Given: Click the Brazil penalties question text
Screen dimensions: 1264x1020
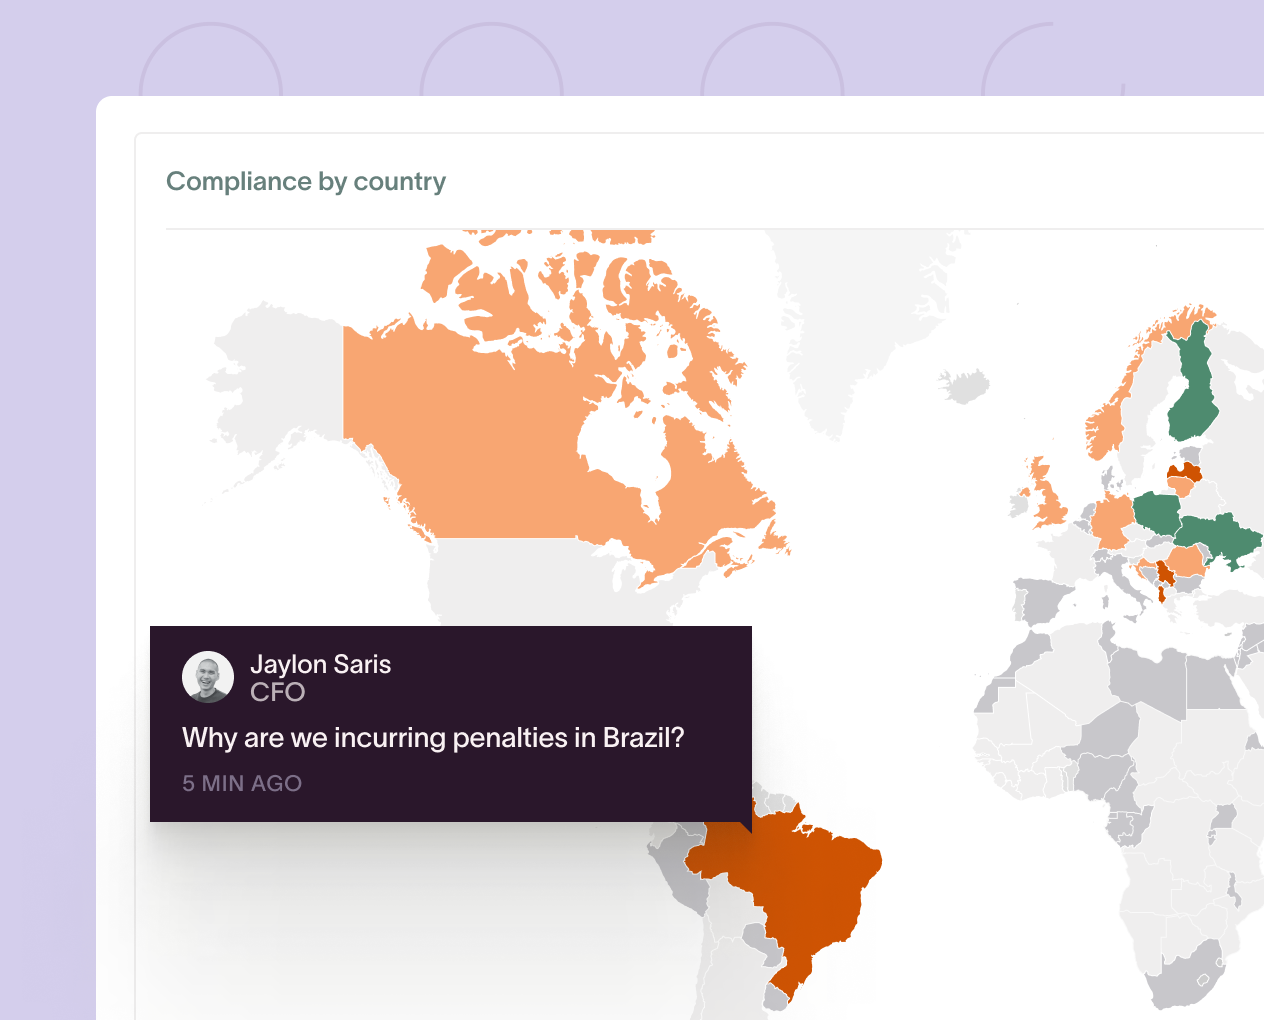Looking at the screenshot, I should click(433, 737).
